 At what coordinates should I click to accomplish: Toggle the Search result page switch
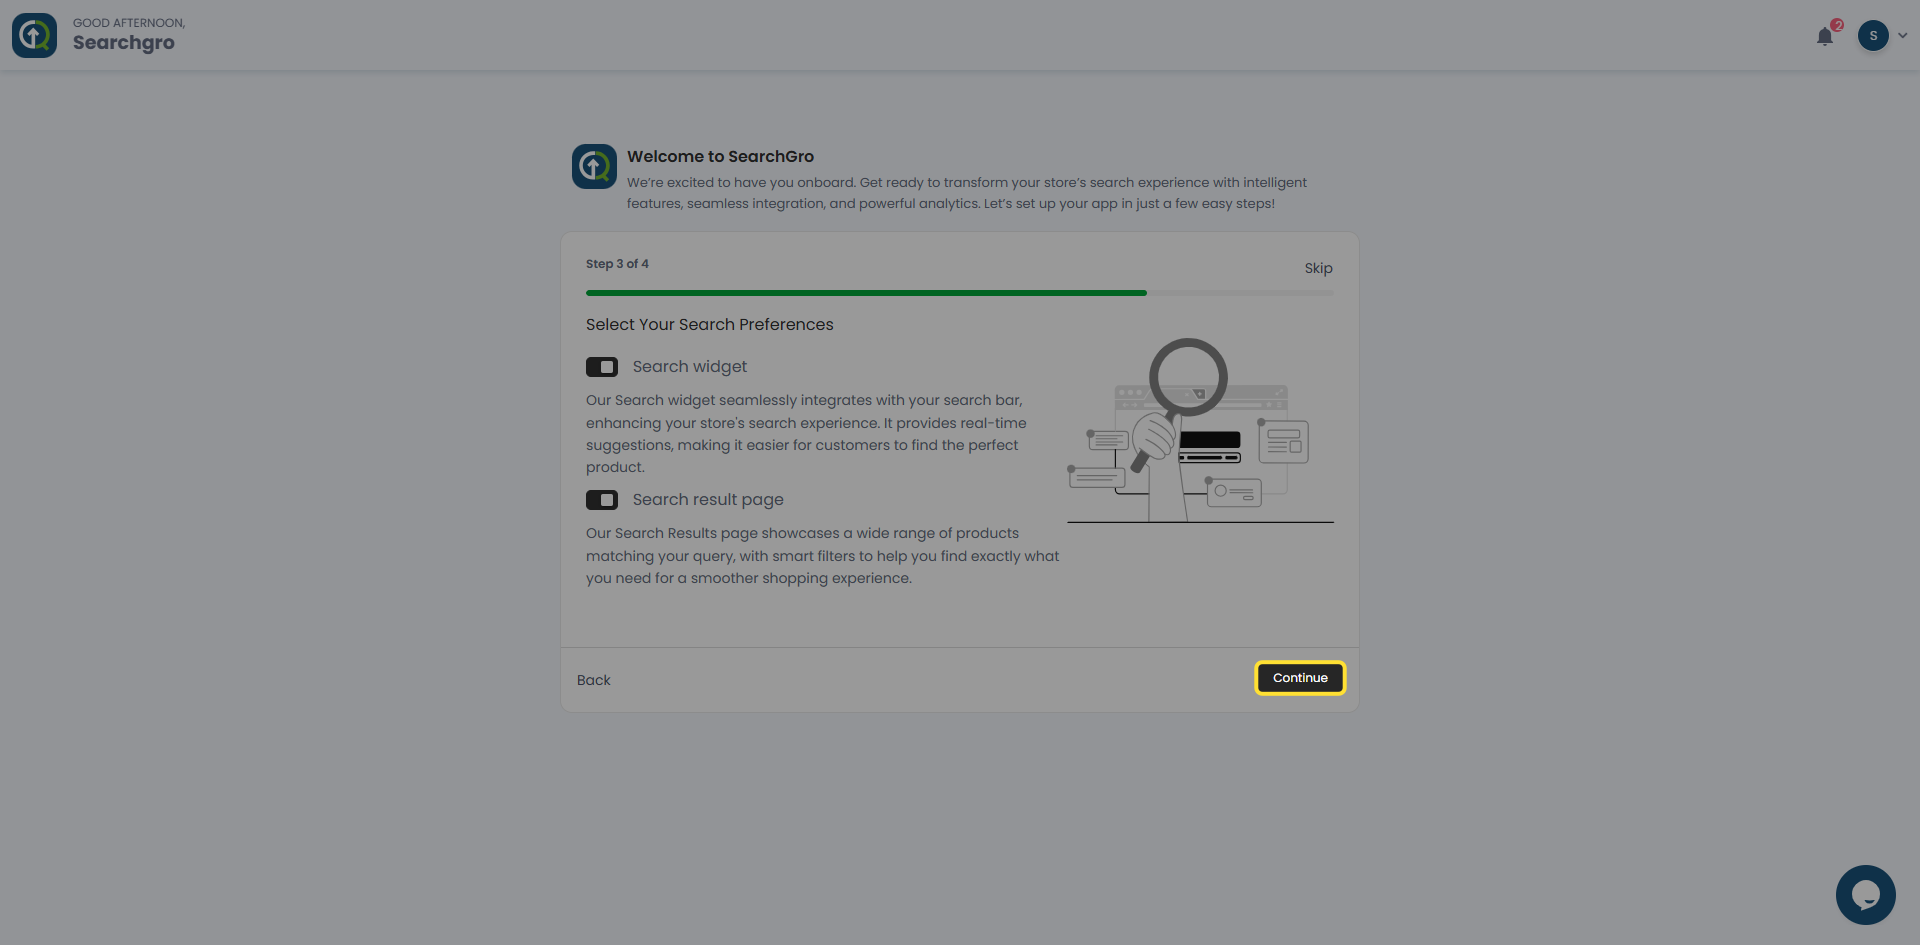tap(602, 500)
